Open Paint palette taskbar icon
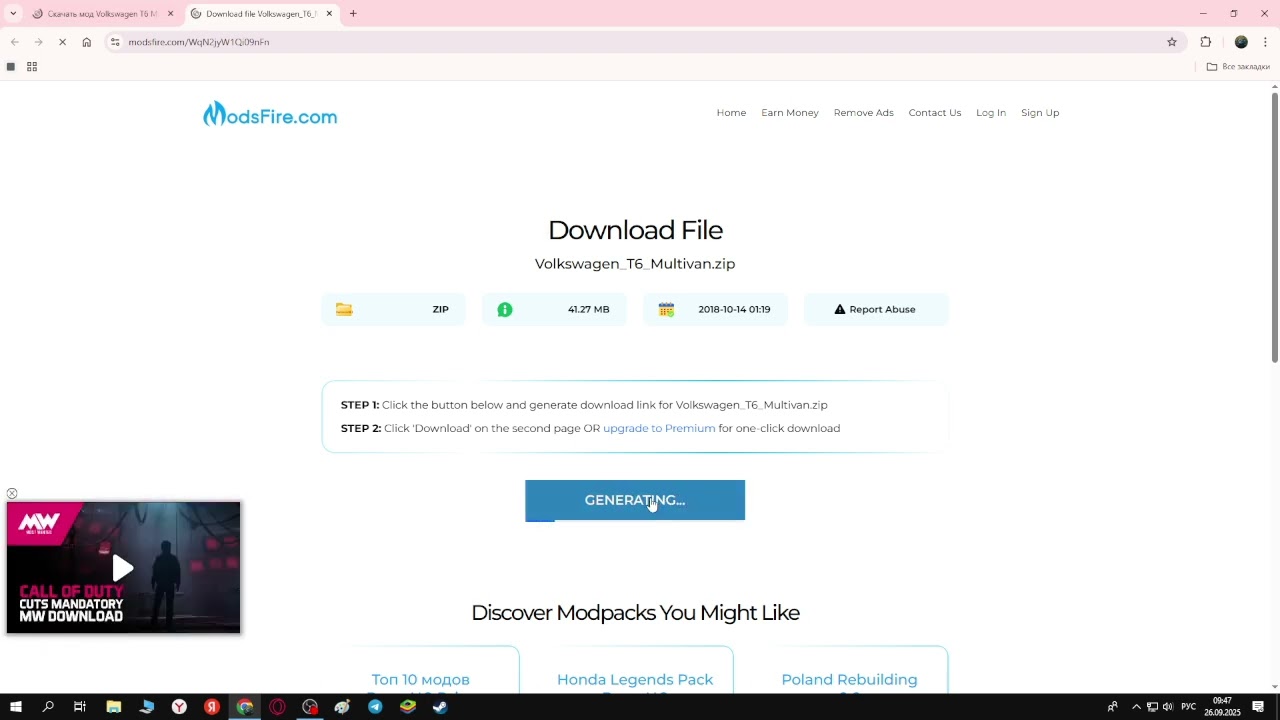Screen dimensions: 1280x720 pos(343,707)
